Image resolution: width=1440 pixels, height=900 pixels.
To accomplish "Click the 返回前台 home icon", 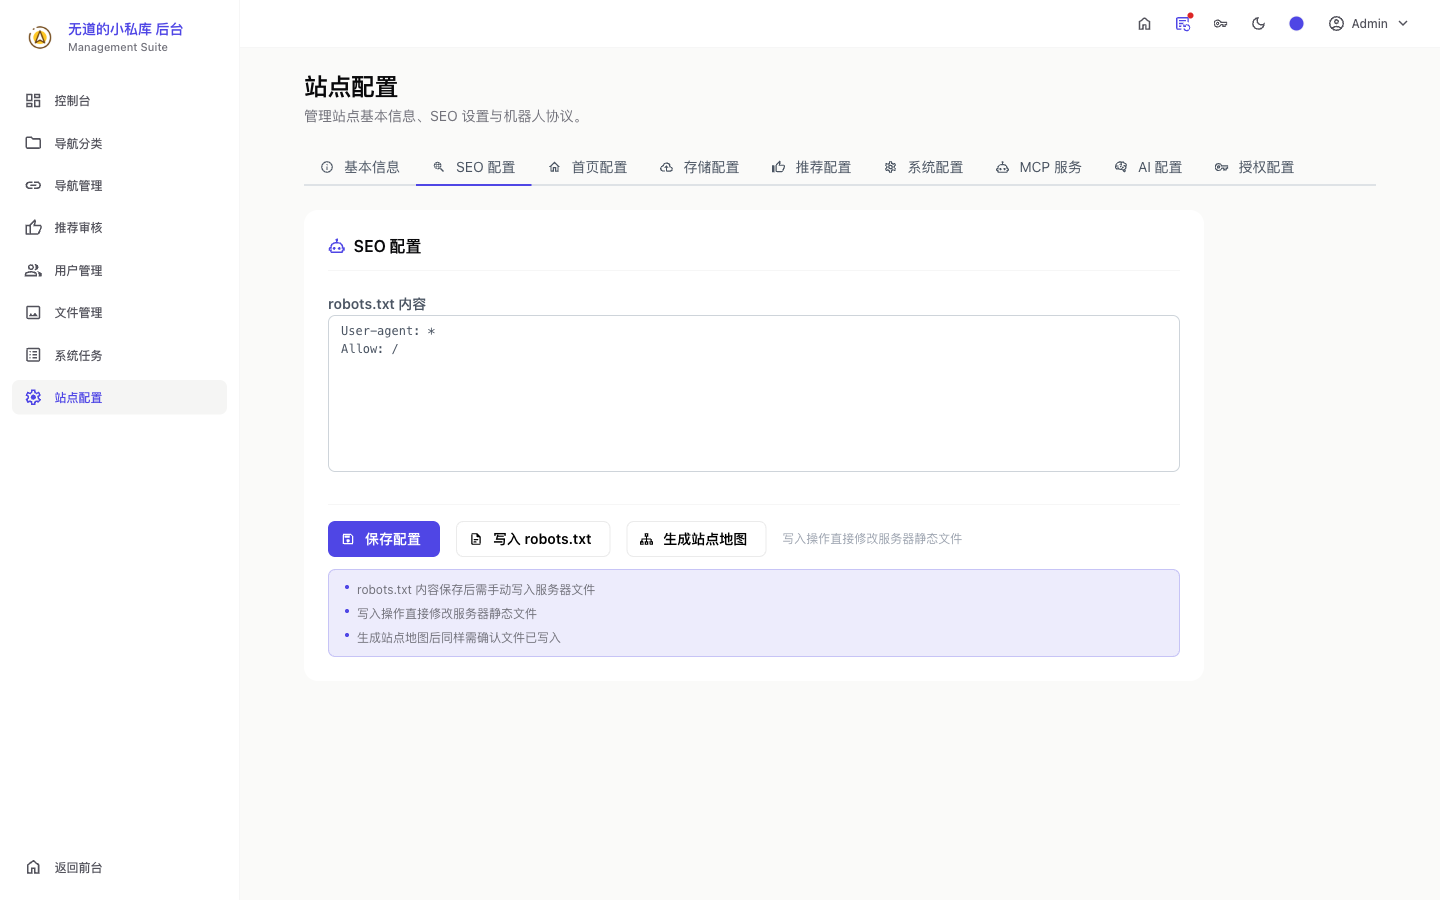I will tap(33, 867).
